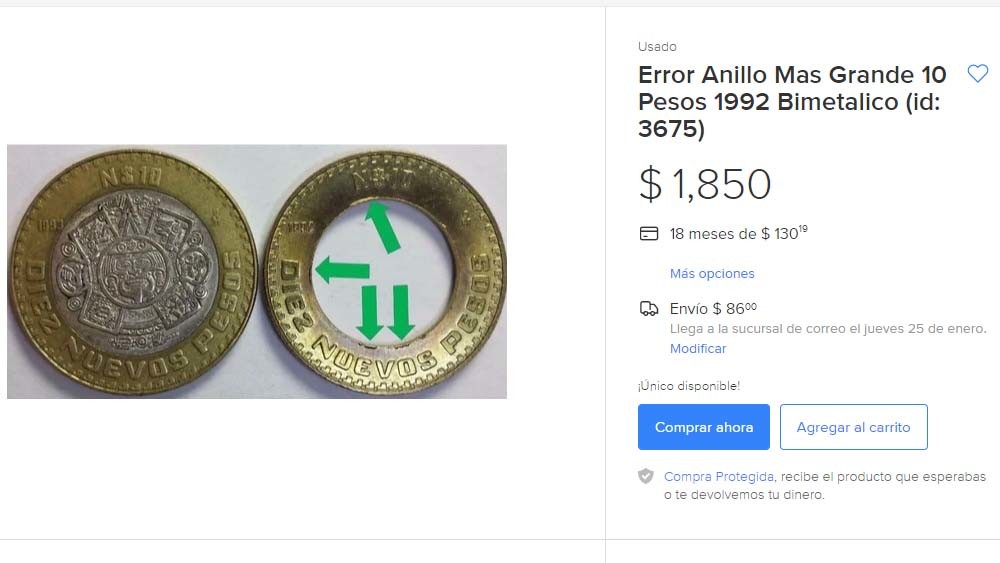This screenshot has height=563, width=1000.
Task: Click the ring-only coin on right
Action: tap(385, 273)
